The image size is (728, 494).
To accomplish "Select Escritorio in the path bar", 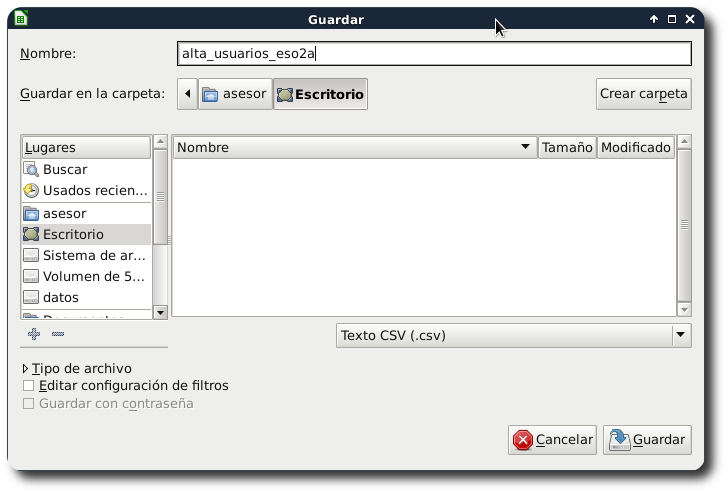I will coord(320,94).
